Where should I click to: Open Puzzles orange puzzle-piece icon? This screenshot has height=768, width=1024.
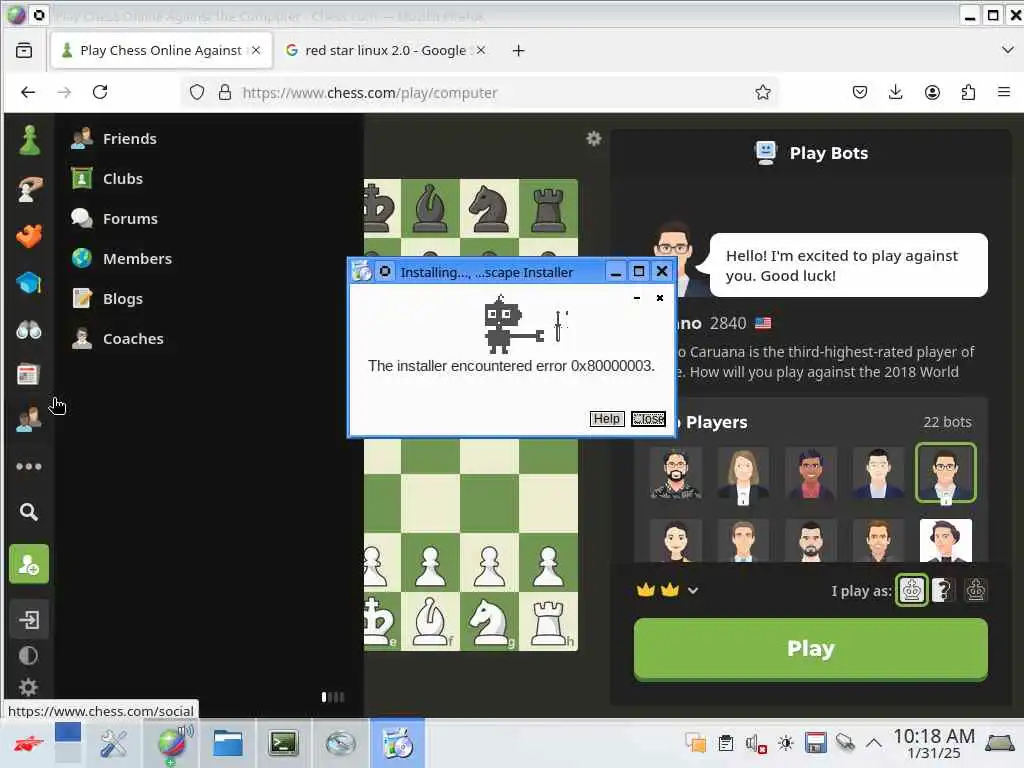(29, 236)
